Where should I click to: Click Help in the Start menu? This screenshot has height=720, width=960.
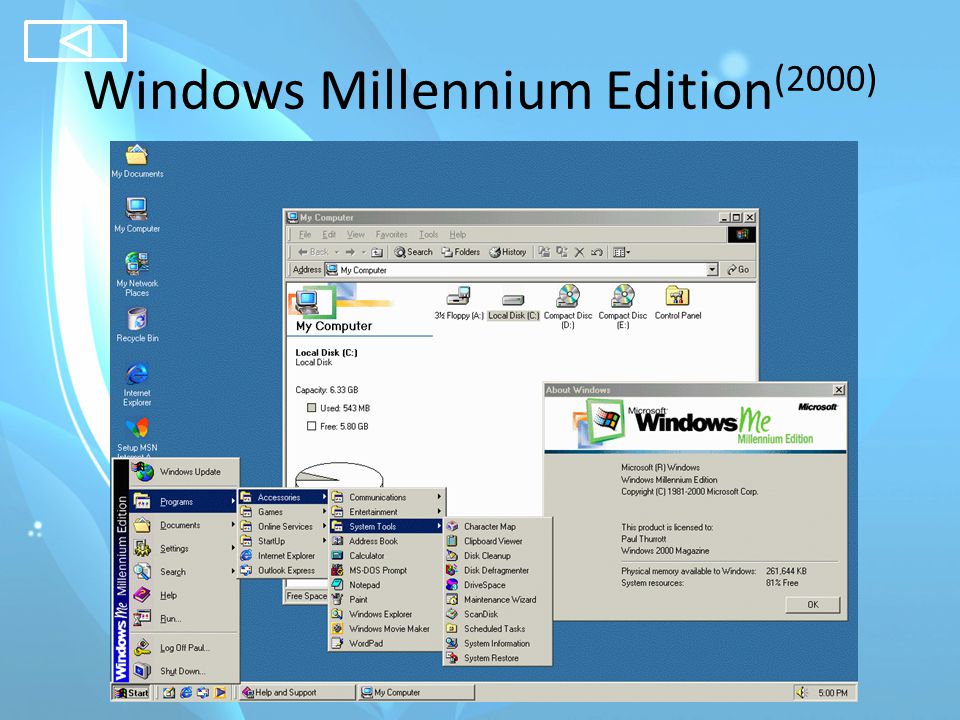pos(184,594)
